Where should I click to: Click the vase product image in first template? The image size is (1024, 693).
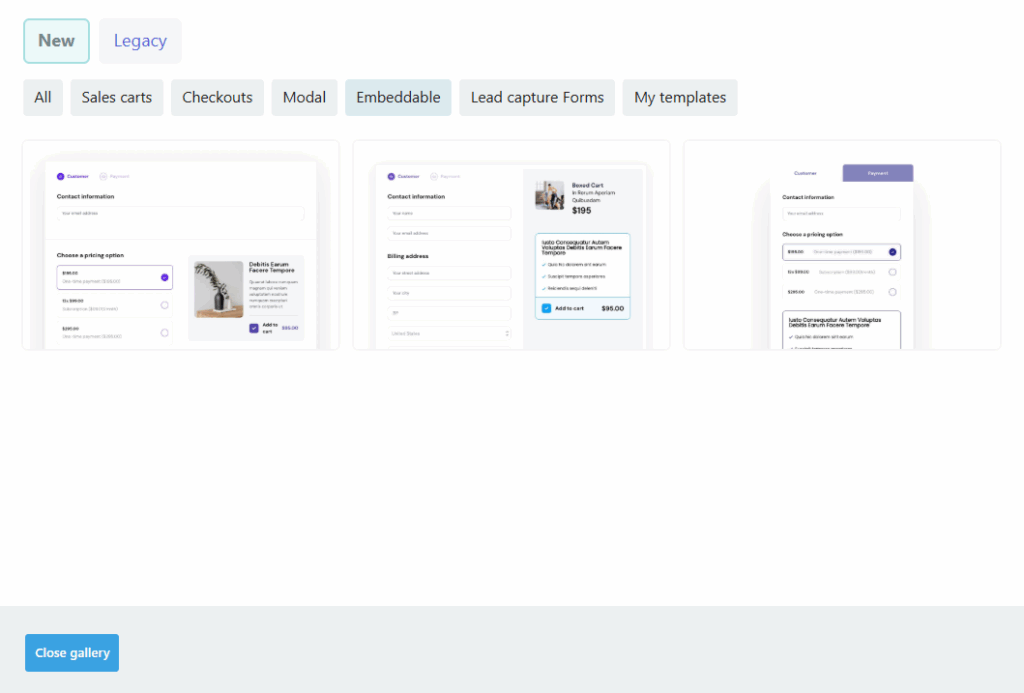(219, 290)
